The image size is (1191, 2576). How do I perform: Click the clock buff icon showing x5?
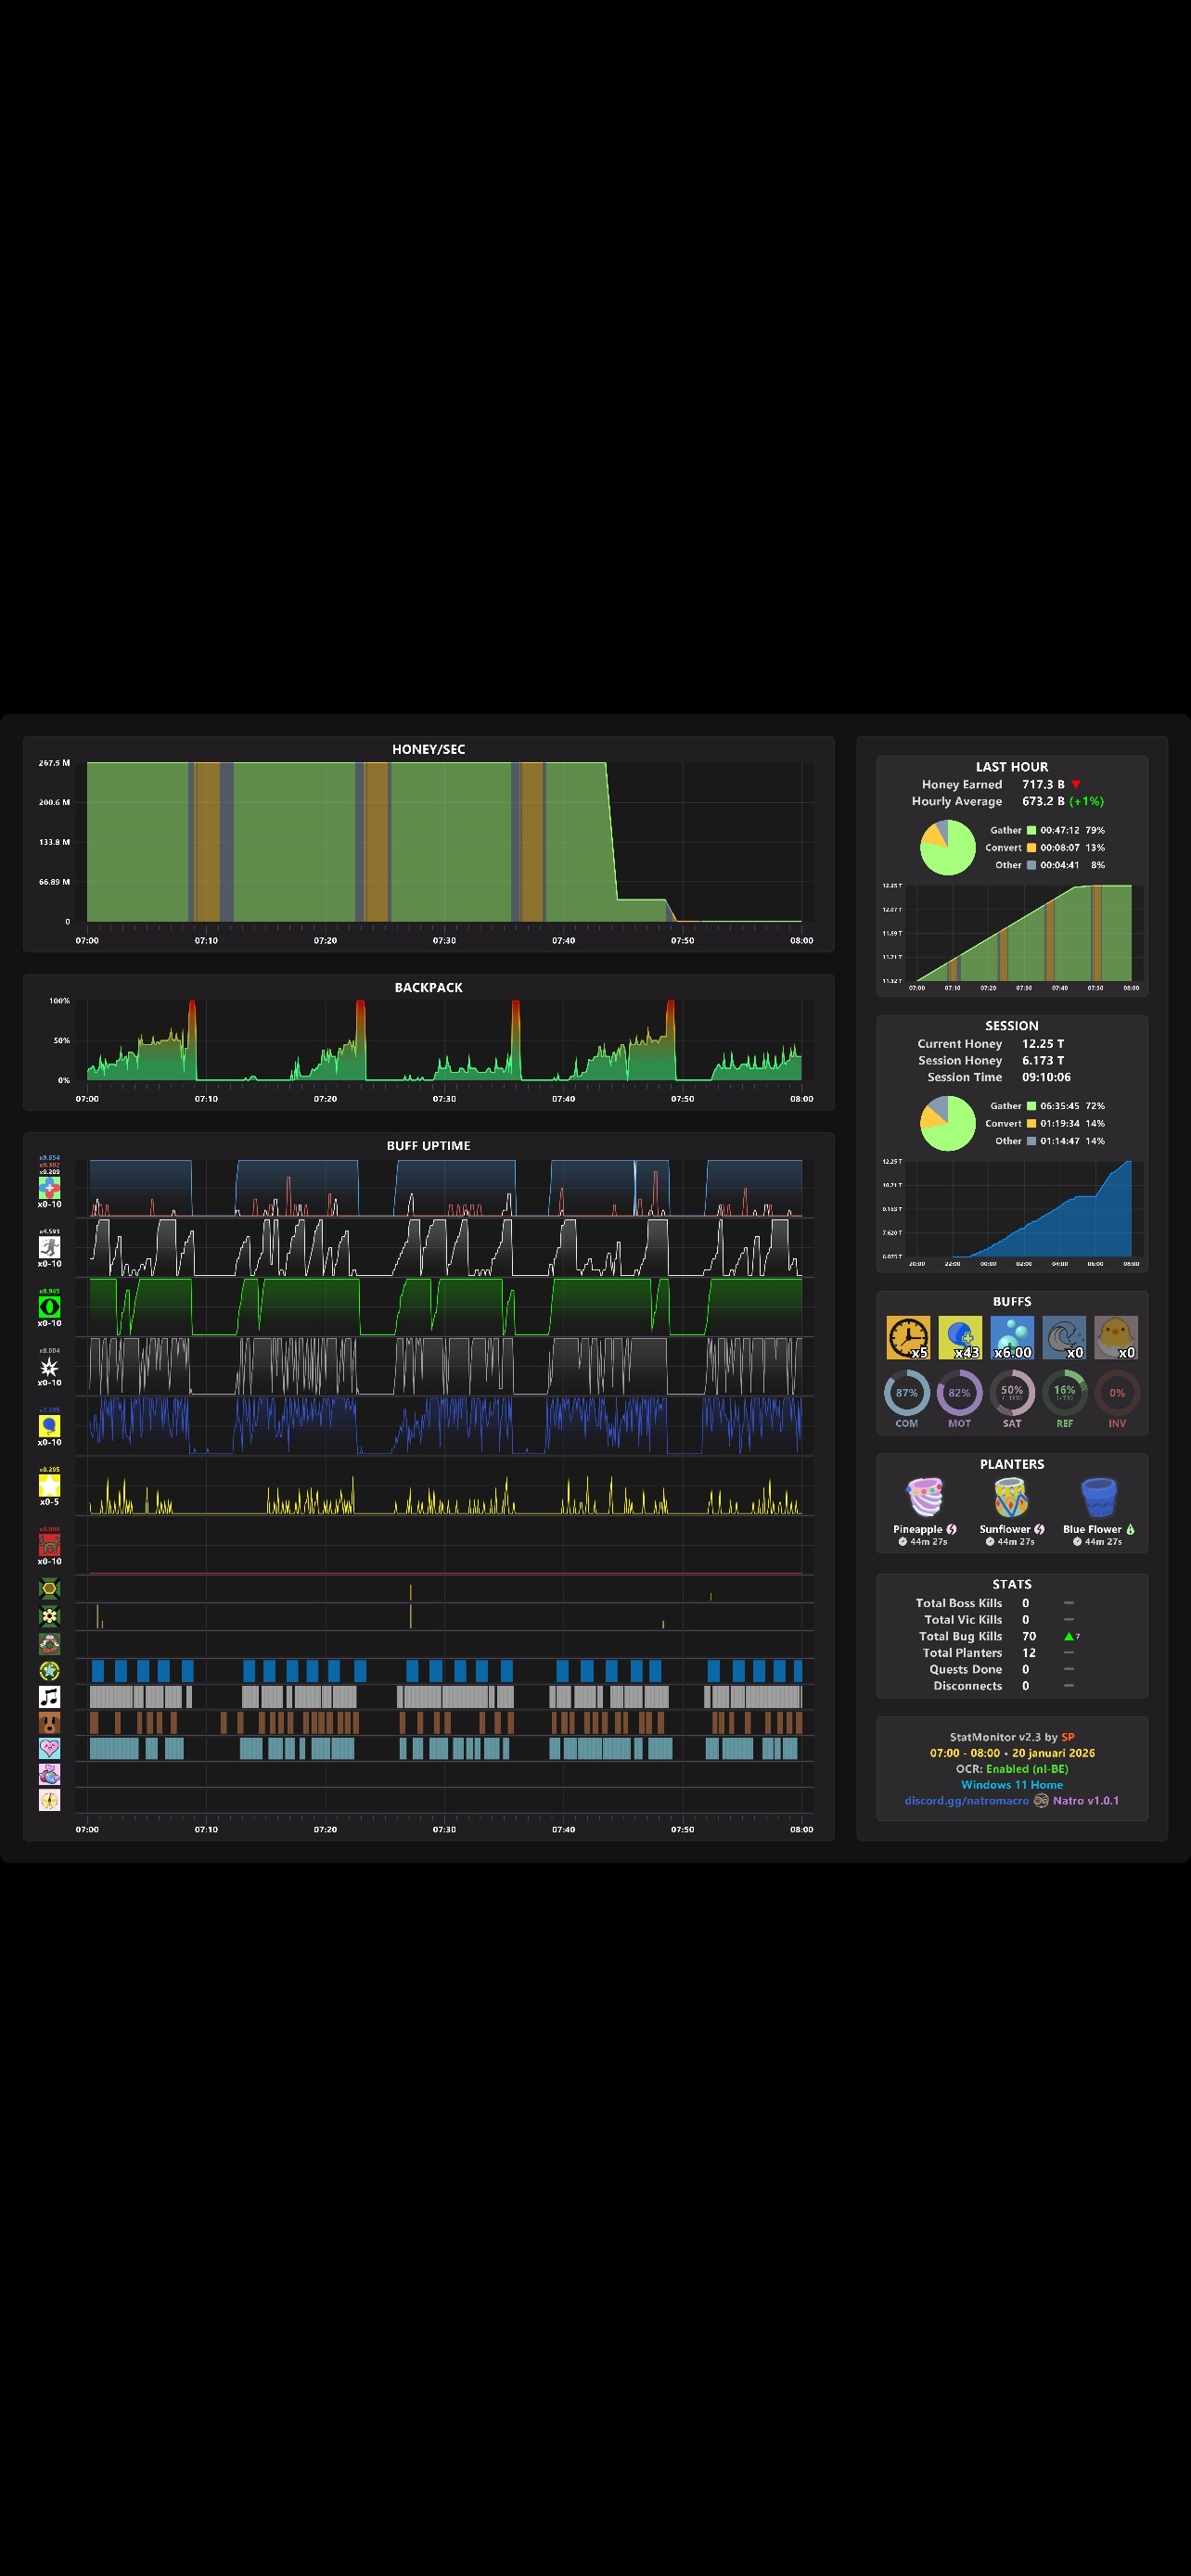tap(907, 1337)
